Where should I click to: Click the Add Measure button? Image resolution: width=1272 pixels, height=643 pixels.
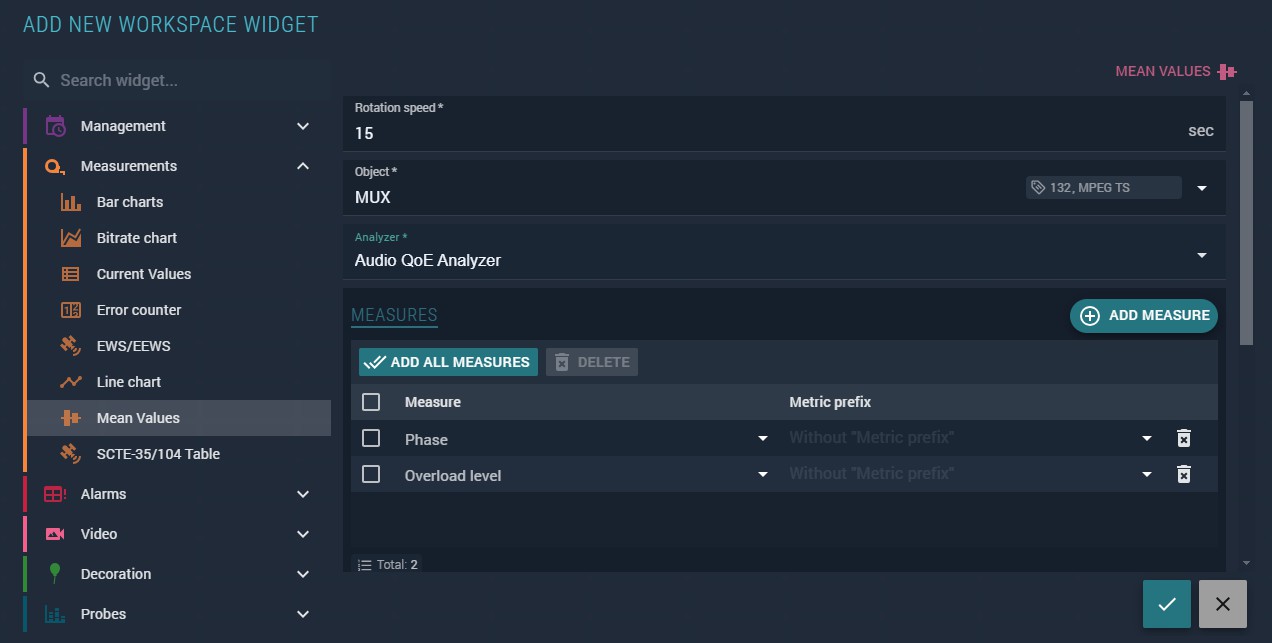[x=1144, y=315]
